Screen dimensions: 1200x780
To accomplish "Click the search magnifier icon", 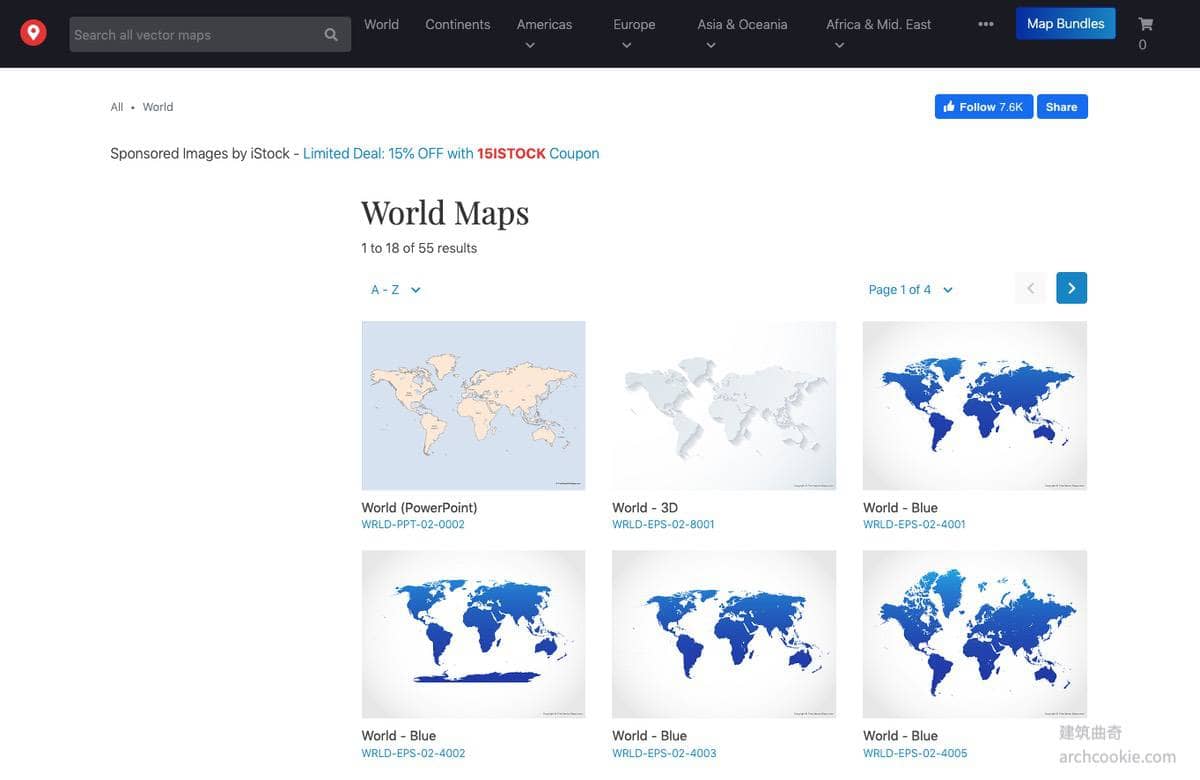I will [x=331, y=35].
